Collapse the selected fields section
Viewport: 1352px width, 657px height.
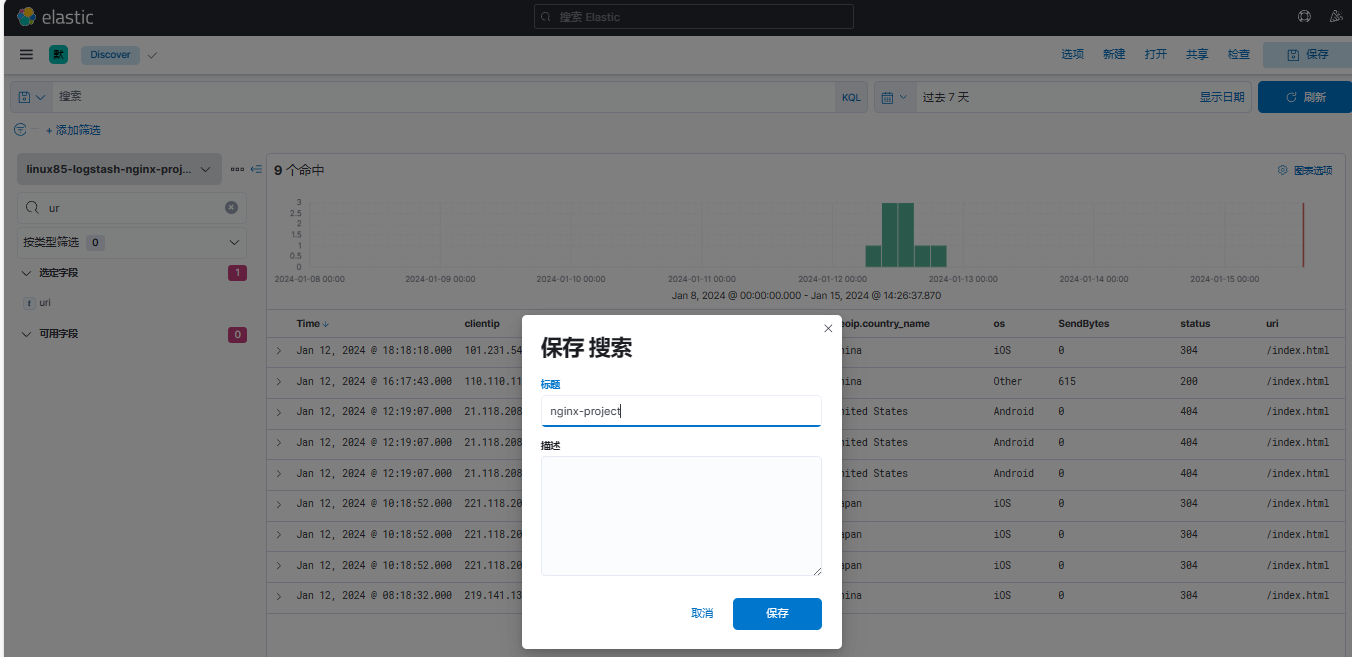pos(27,273)
